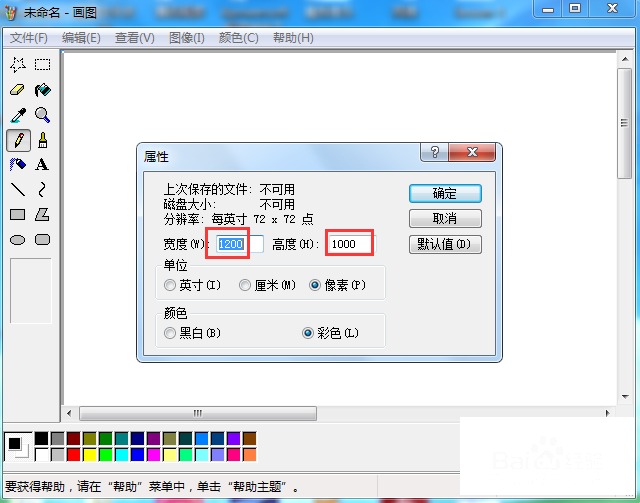Pick the white swatch in bottom row

pos(42,454)
